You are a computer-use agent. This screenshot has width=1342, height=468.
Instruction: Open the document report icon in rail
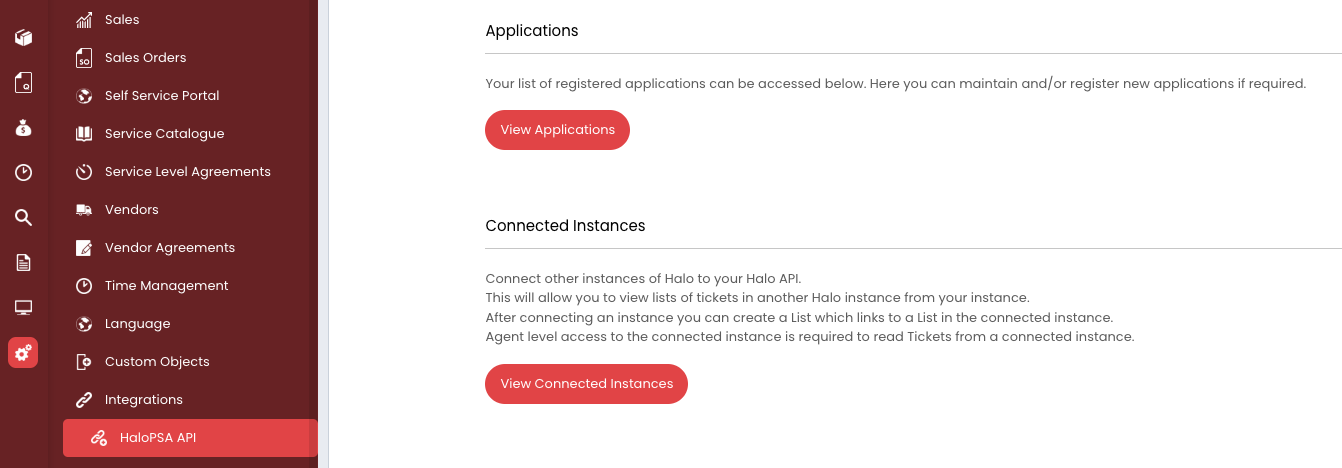23,263
